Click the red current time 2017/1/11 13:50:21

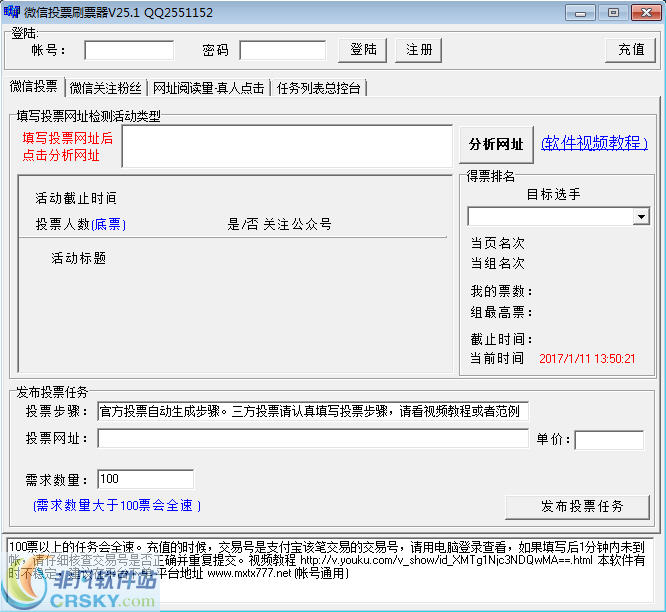pyautogui.click(x=587, y=359)
